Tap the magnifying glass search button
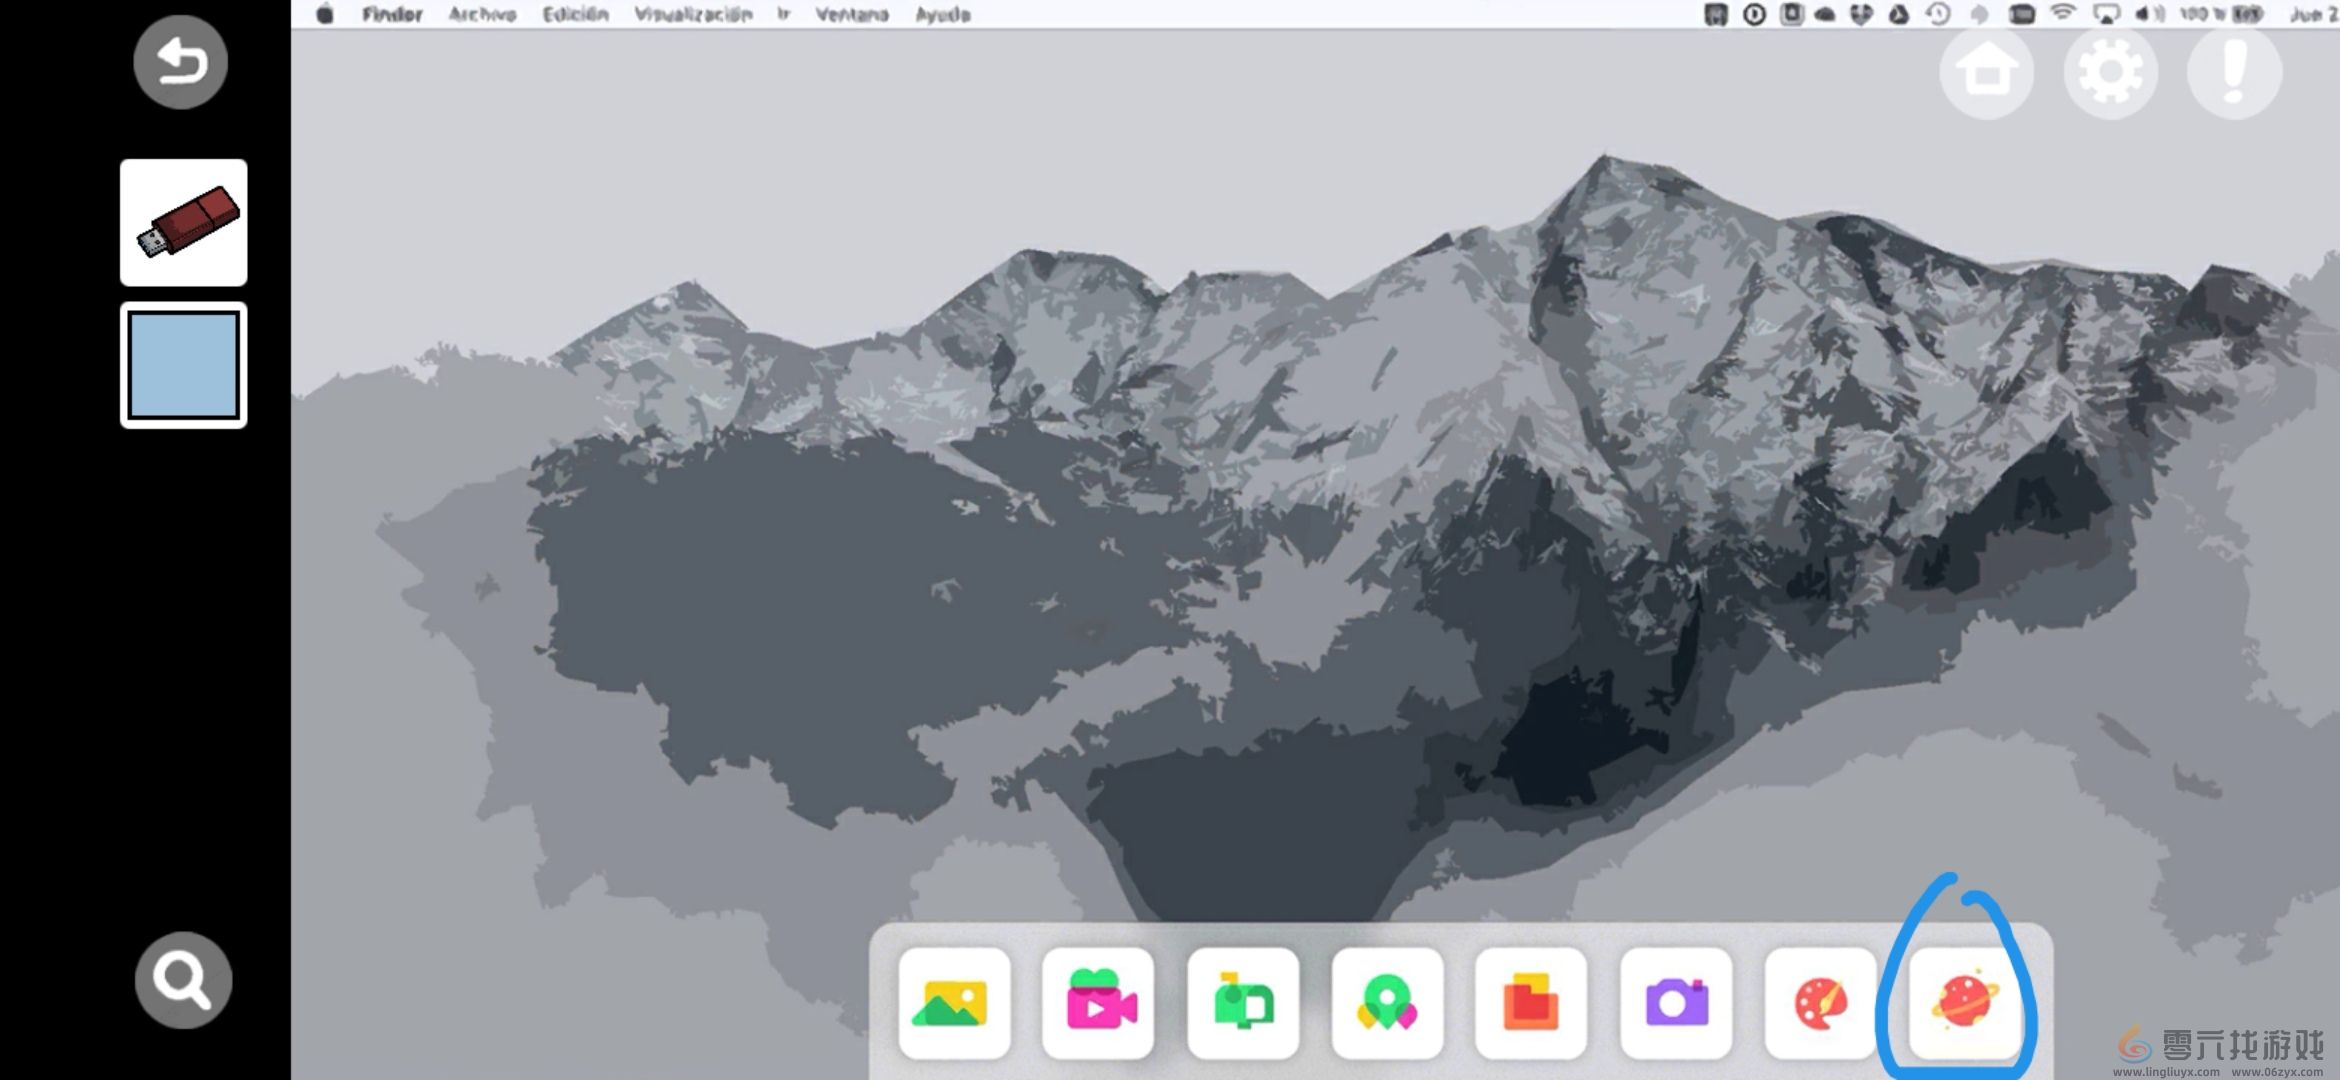 coord(183,980)
